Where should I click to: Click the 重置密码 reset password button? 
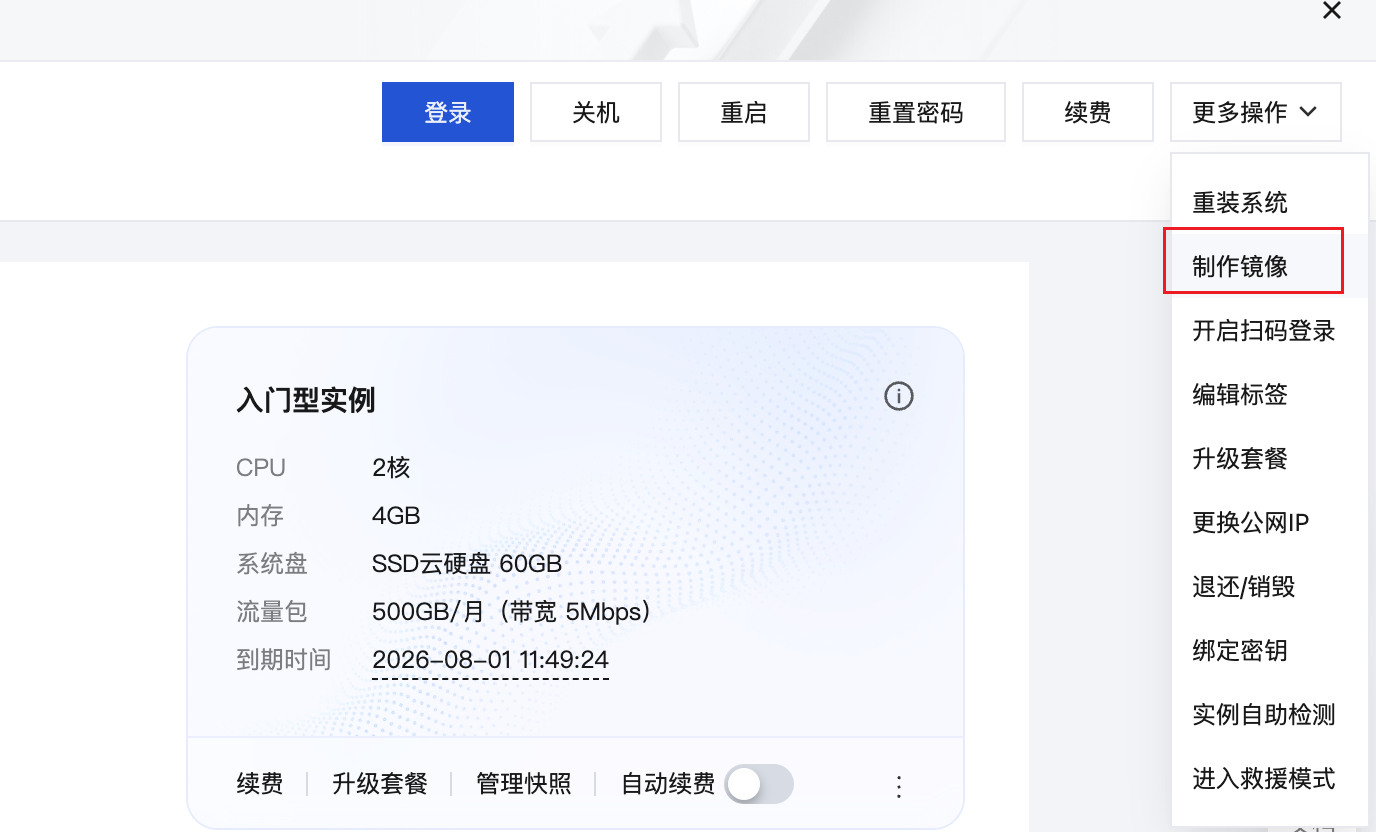point(915,112)
